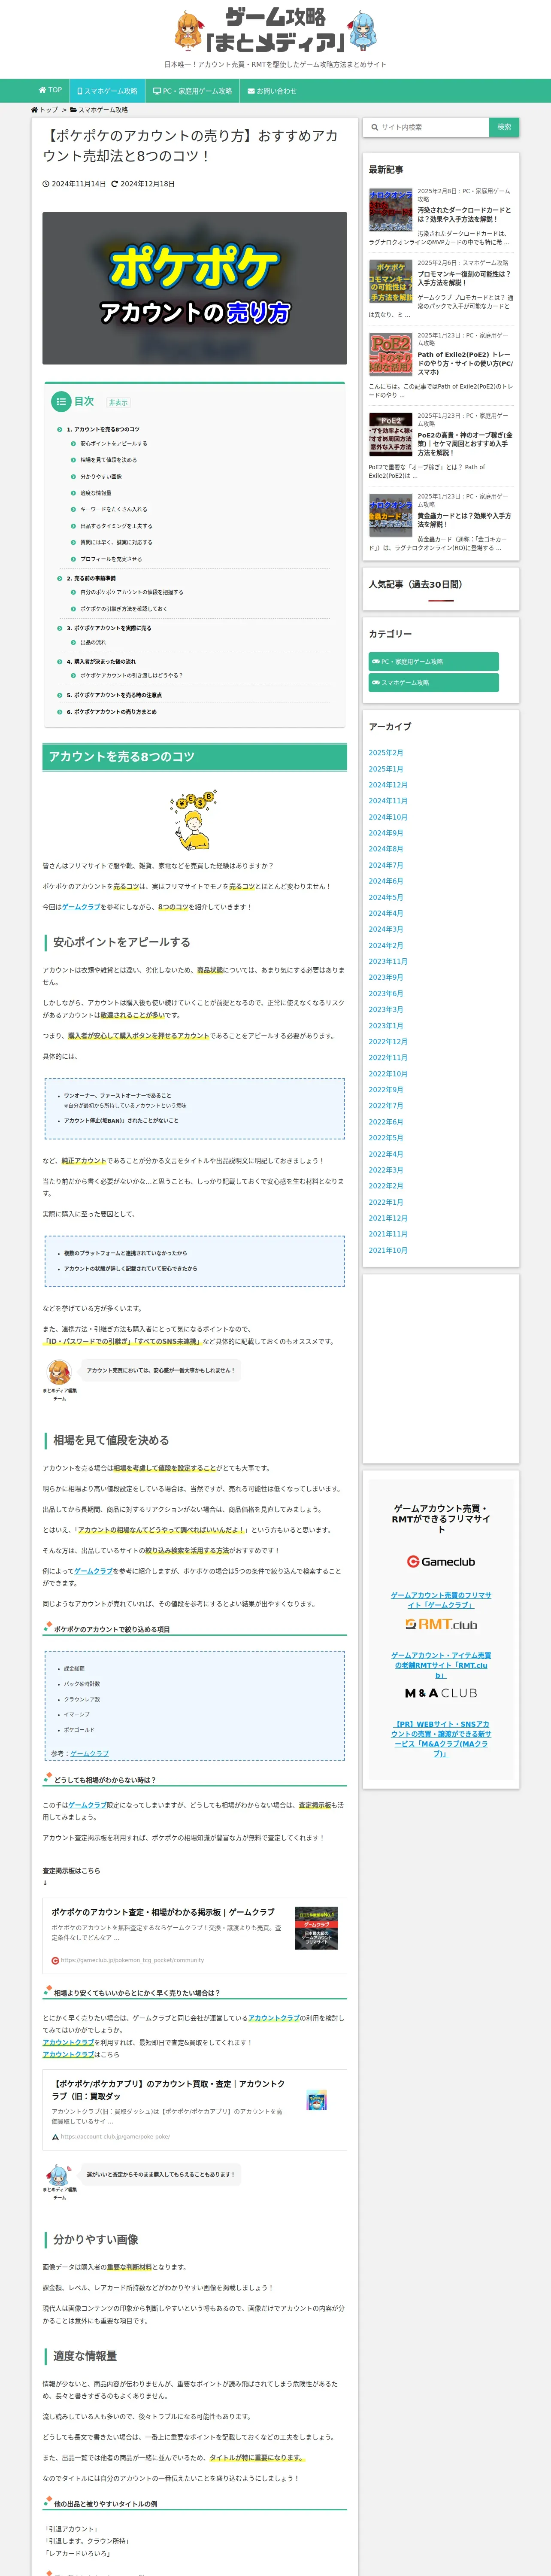Open the Path of Exile2 トレード article thumbnail
The image size is (551, 2576).
390,354
